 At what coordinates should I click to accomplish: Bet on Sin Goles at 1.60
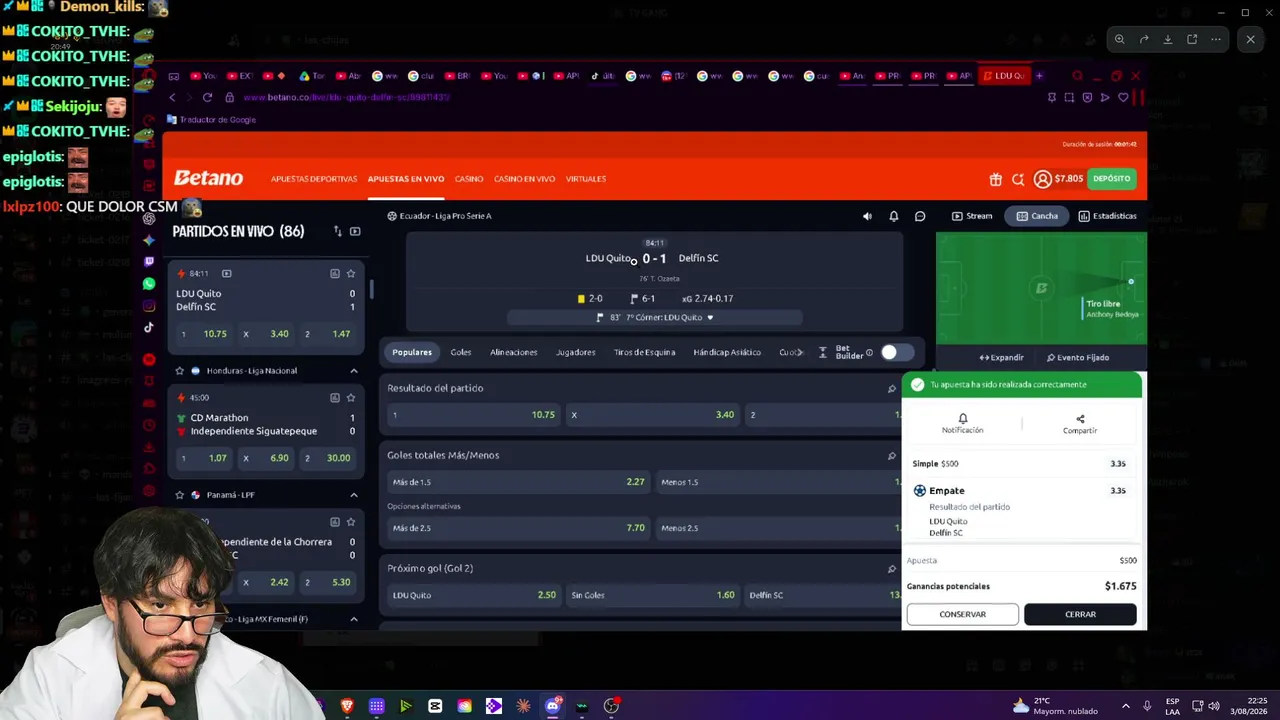[x=652, y=595]
